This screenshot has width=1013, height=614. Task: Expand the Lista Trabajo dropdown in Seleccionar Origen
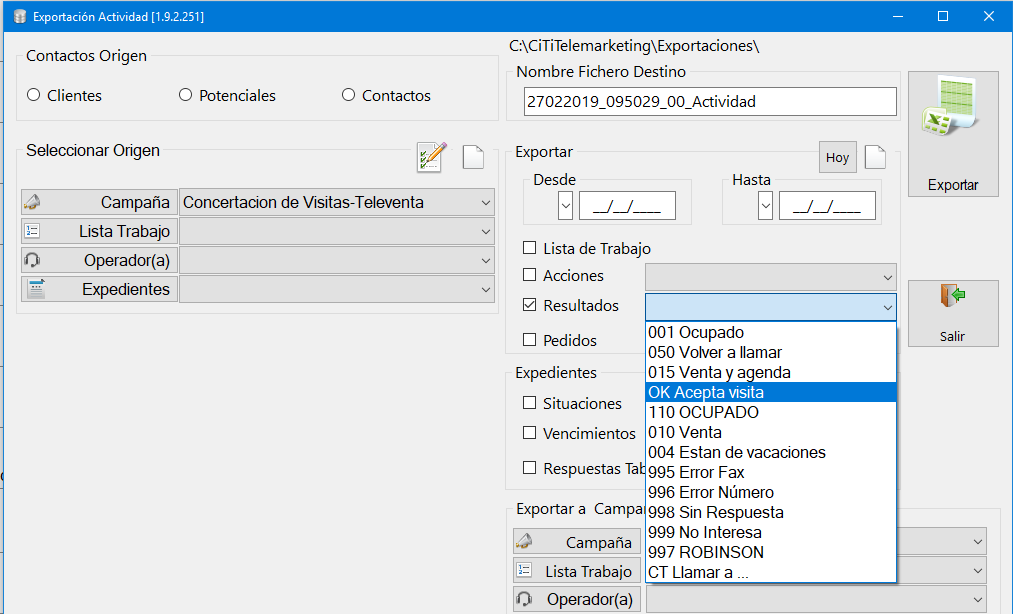337,231
